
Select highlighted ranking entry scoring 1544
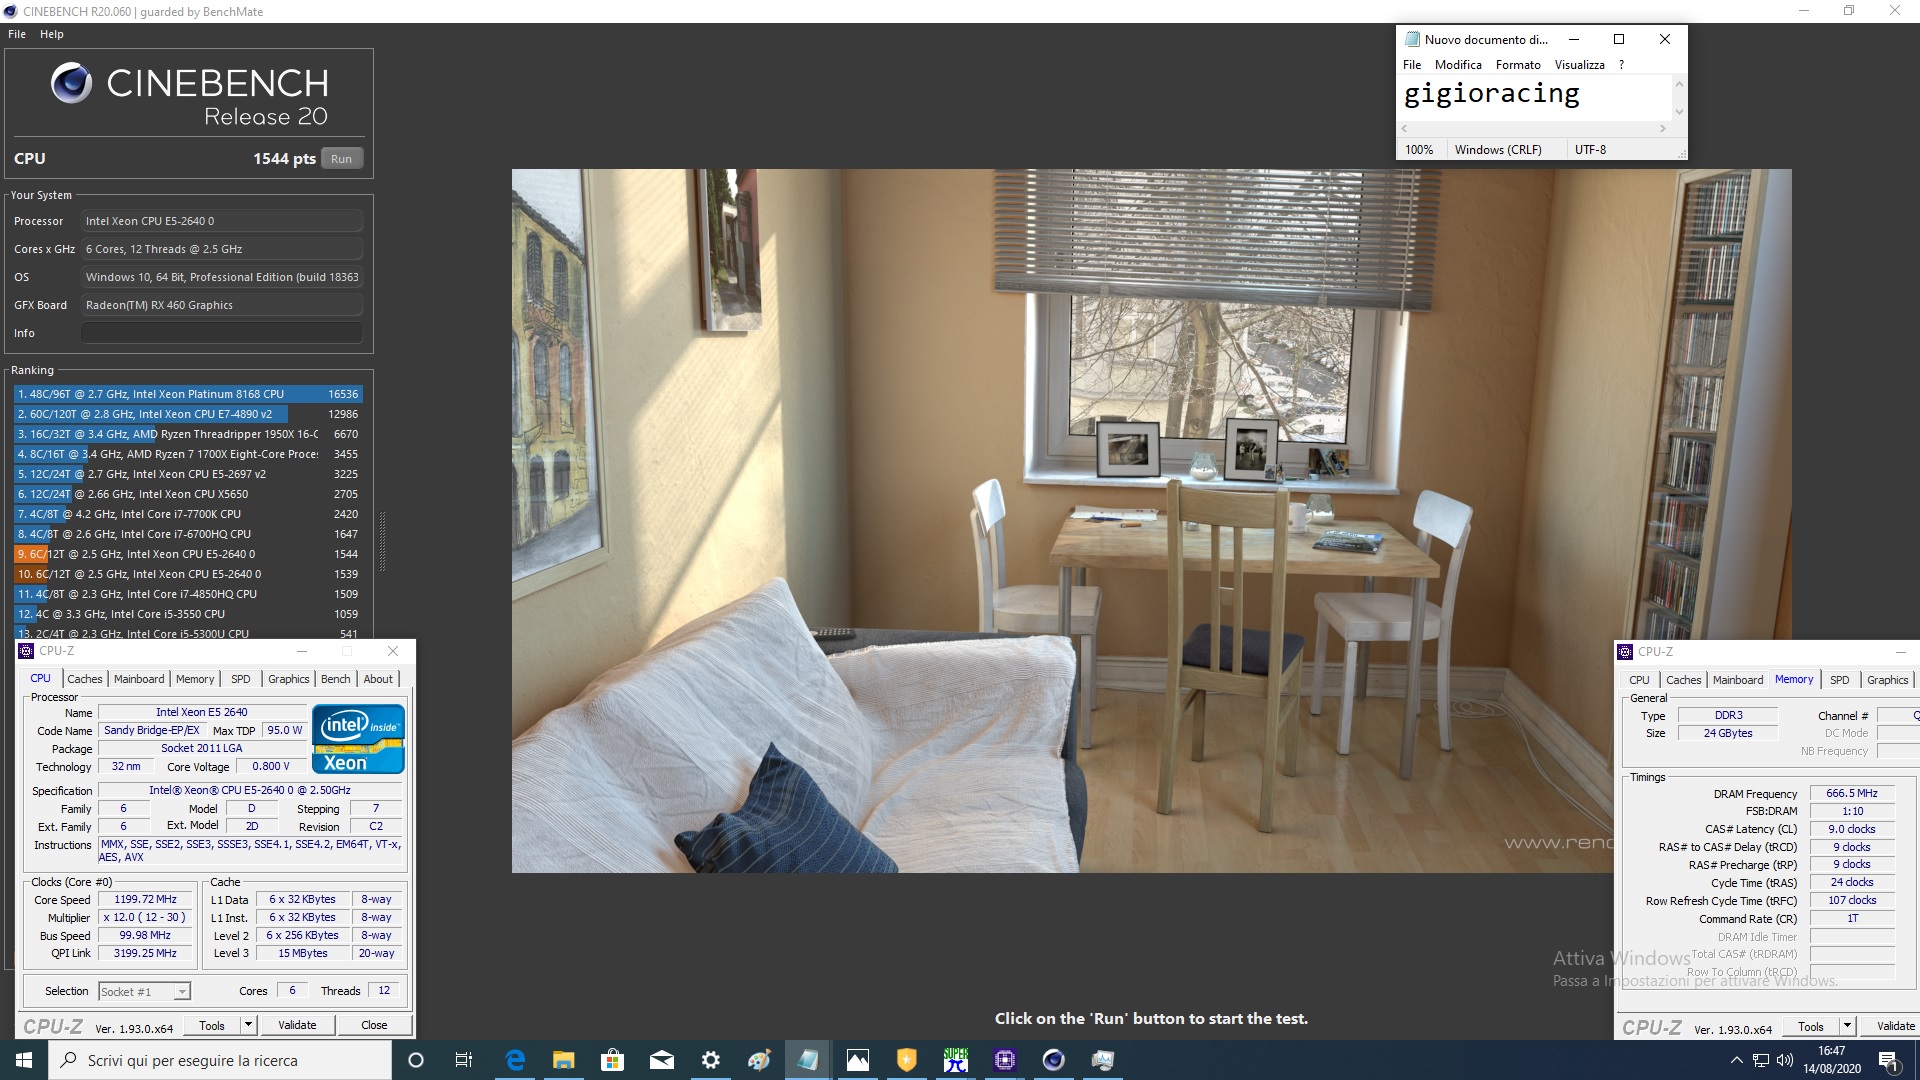(188, 554)
